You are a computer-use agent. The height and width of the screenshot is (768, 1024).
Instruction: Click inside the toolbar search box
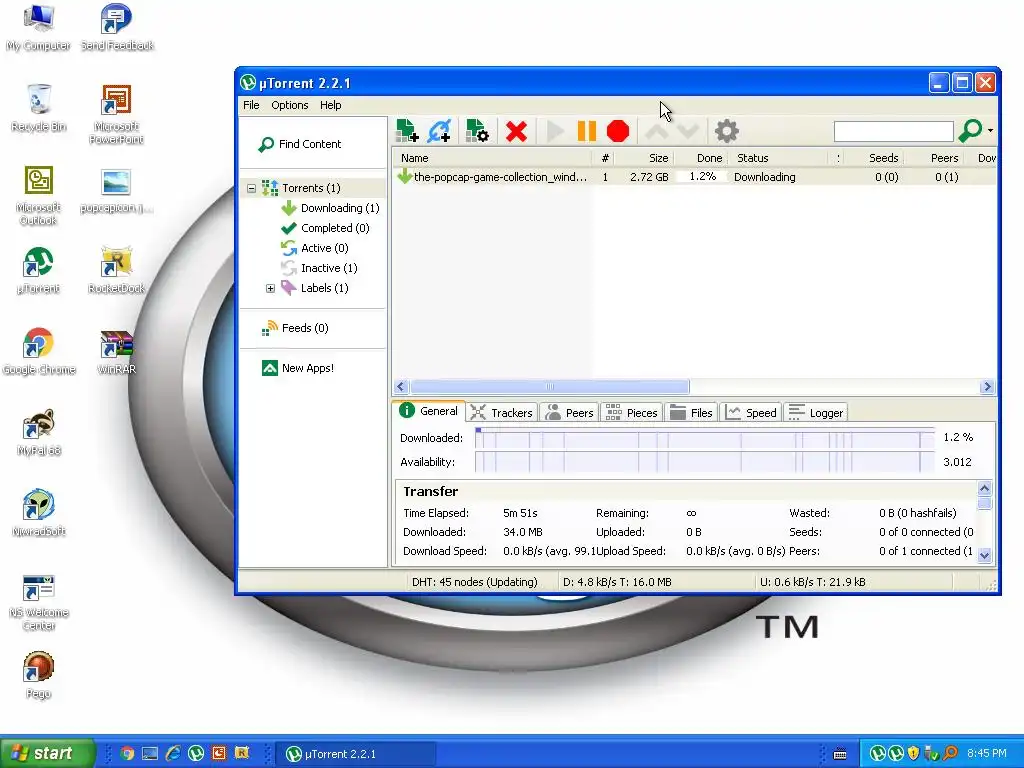[893, 131]
